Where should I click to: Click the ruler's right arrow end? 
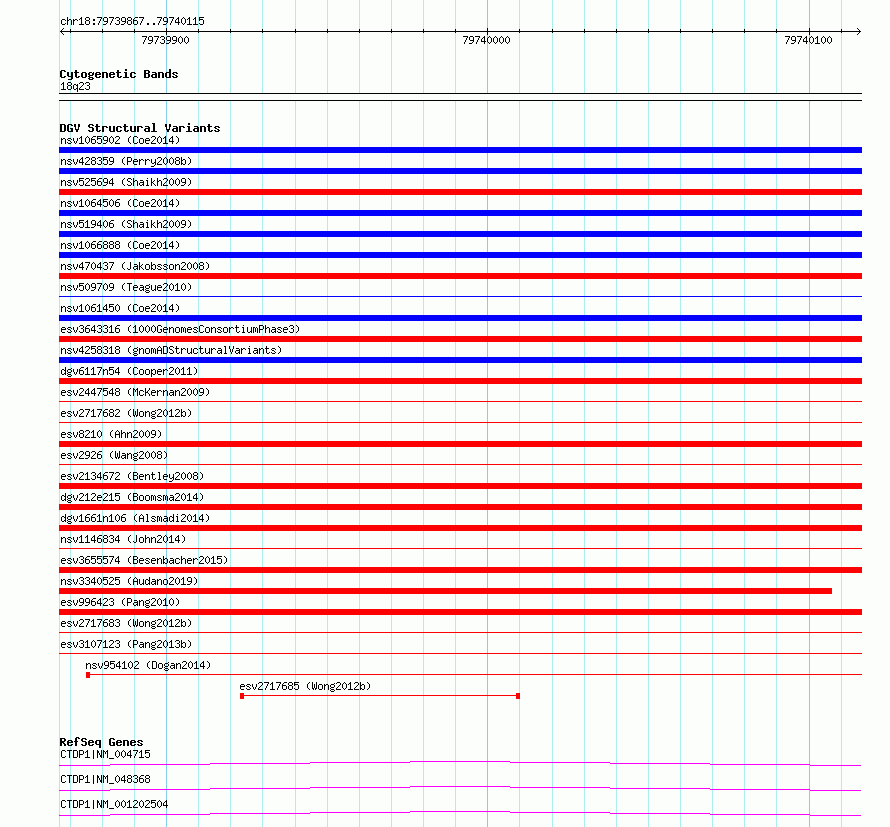click(858, 31)
